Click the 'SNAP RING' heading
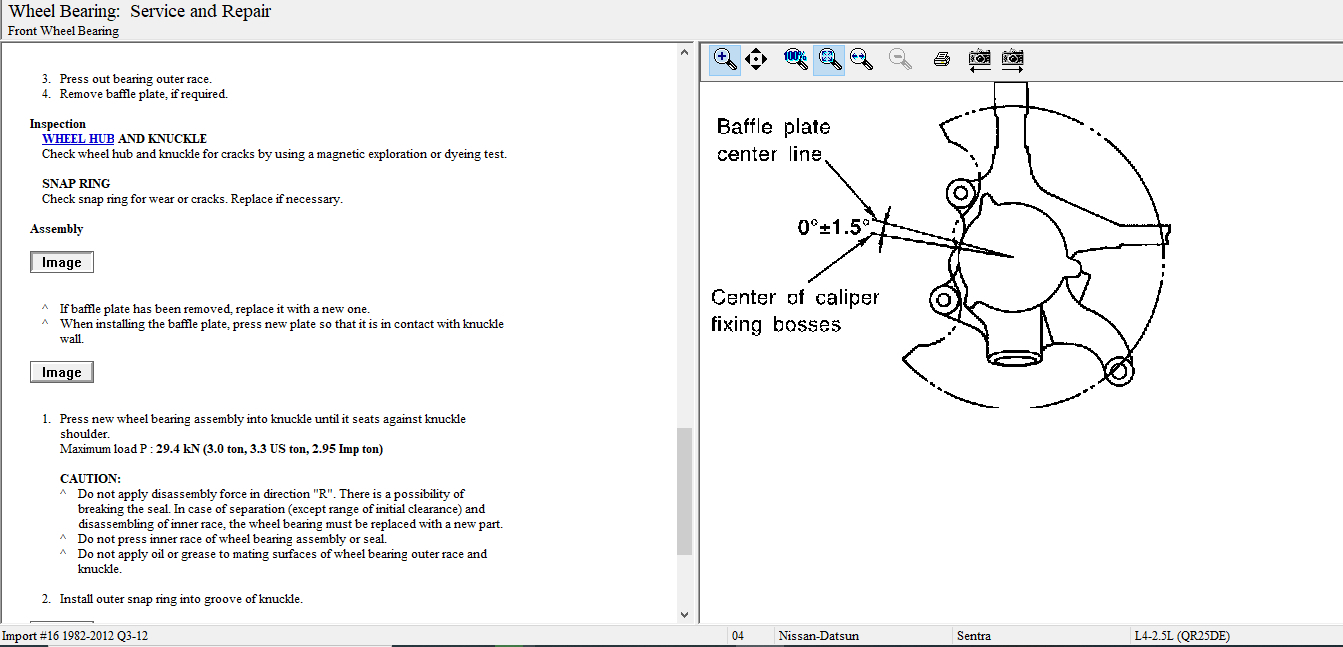The width and height of the screenshot is (1343, 647). point(76,184)
